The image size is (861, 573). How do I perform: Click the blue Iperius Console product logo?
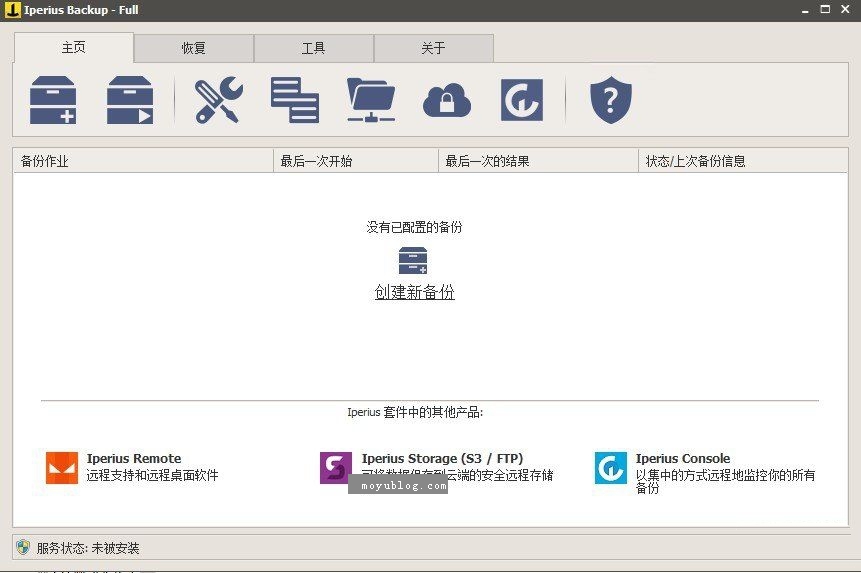[x=611, y=468]
